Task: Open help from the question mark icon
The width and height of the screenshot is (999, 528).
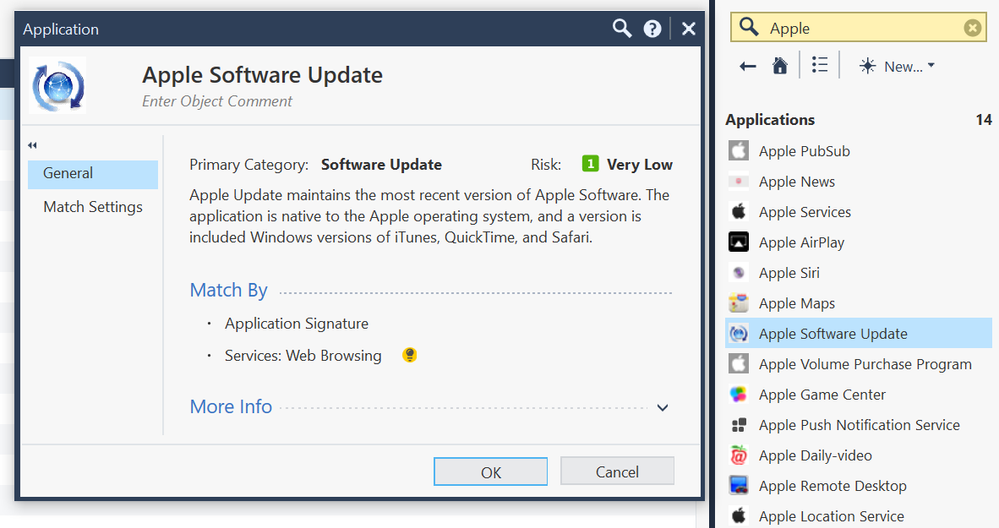Action: pos(652,29)
